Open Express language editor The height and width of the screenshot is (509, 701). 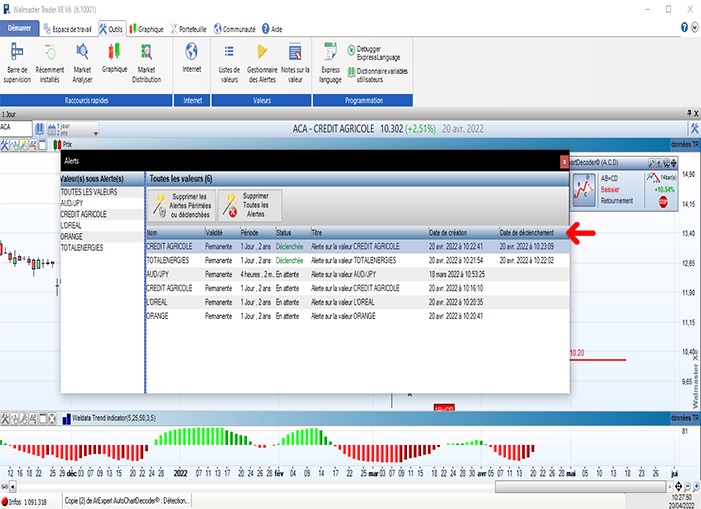(x=330, y=63)
